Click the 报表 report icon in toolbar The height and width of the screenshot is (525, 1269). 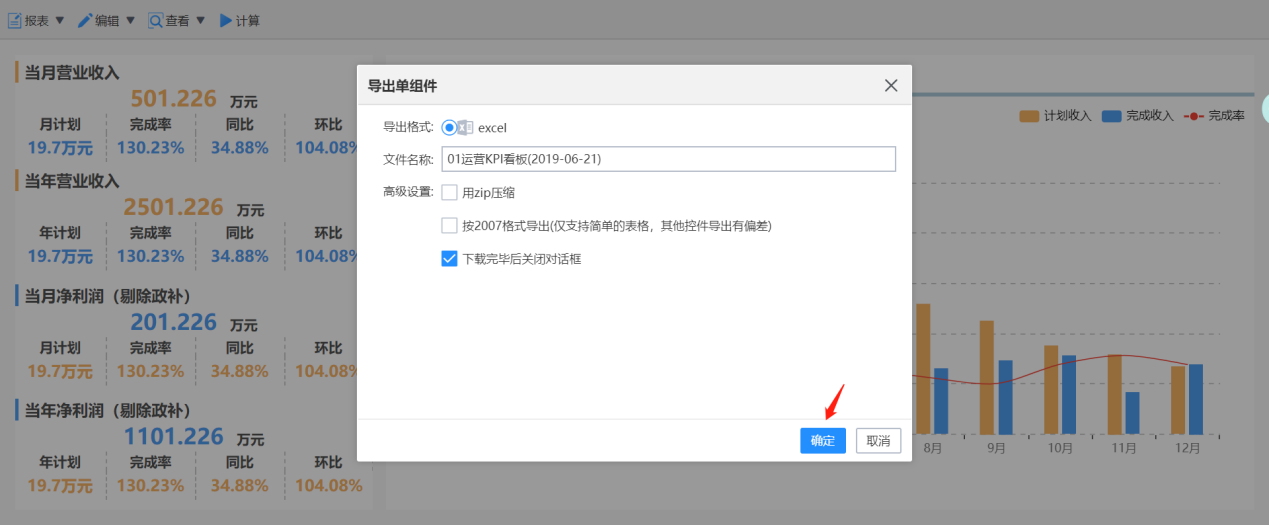pos(15,20)
